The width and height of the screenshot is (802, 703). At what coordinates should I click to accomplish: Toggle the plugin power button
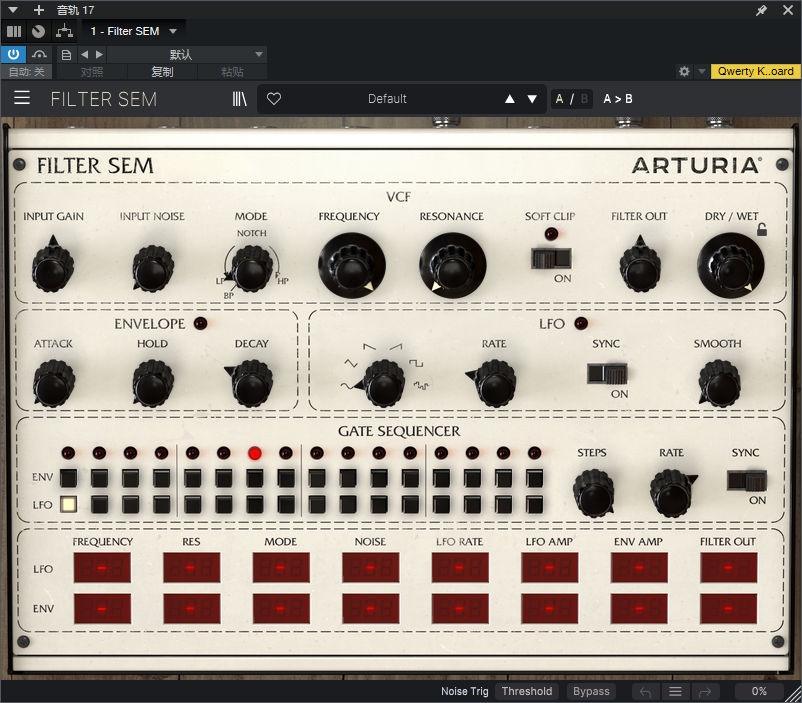pos(13,54)
